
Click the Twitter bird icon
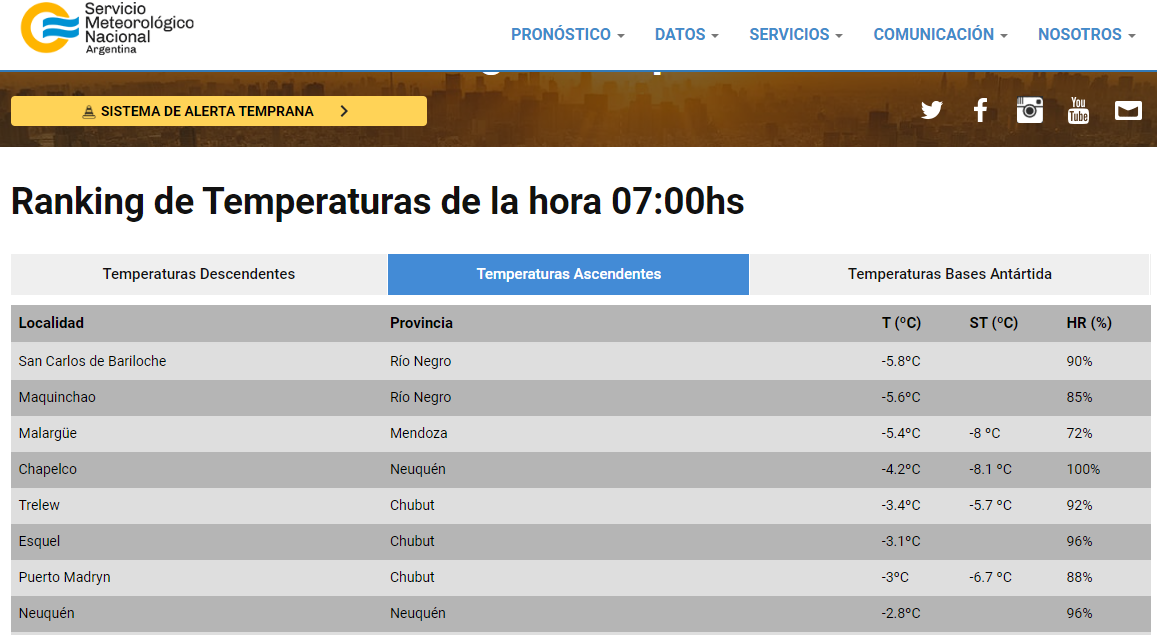[x=932, y=110]
